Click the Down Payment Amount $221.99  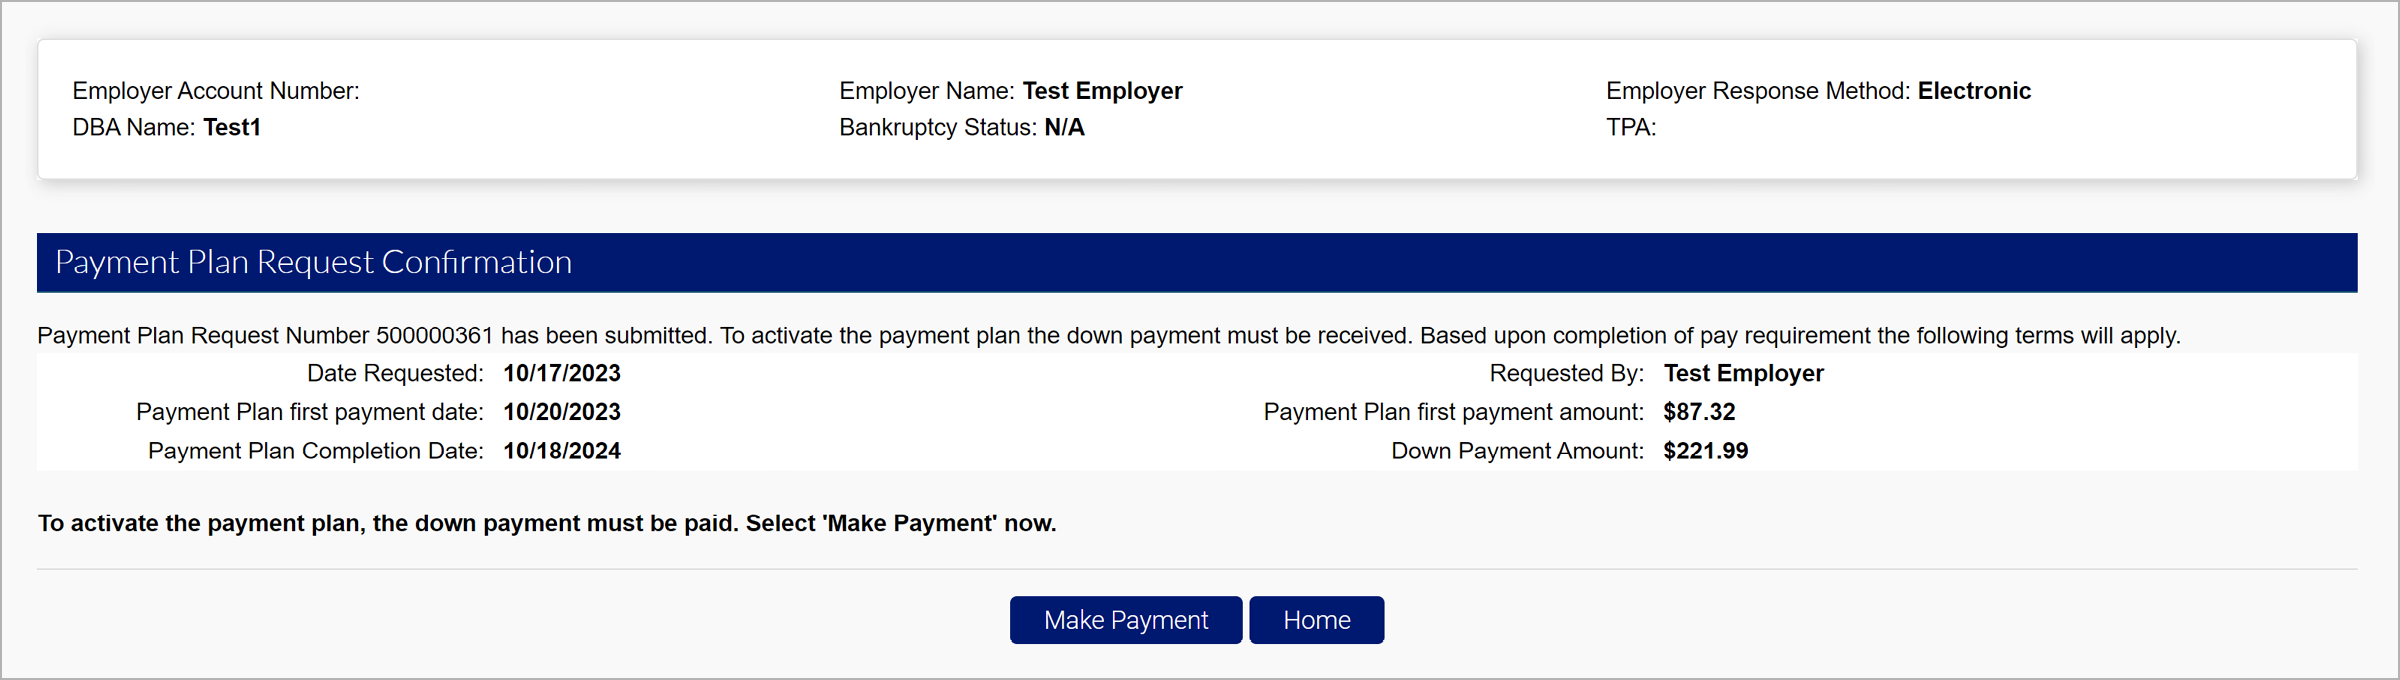1705,450
